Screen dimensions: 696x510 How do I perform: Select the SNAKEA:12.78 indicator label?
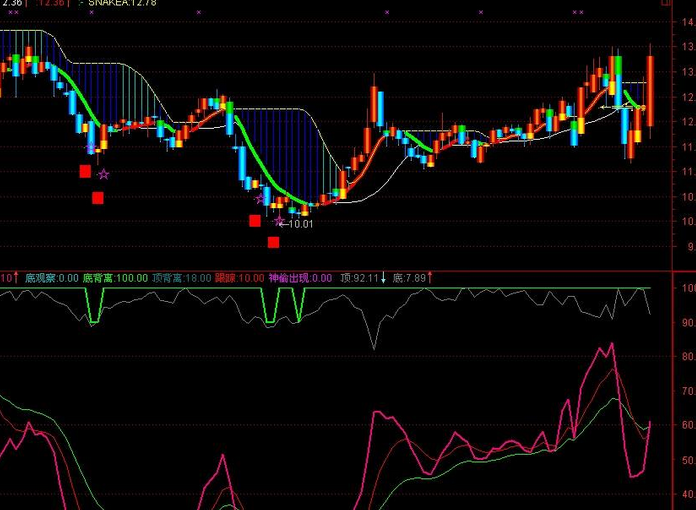click(x=123, y=3)
